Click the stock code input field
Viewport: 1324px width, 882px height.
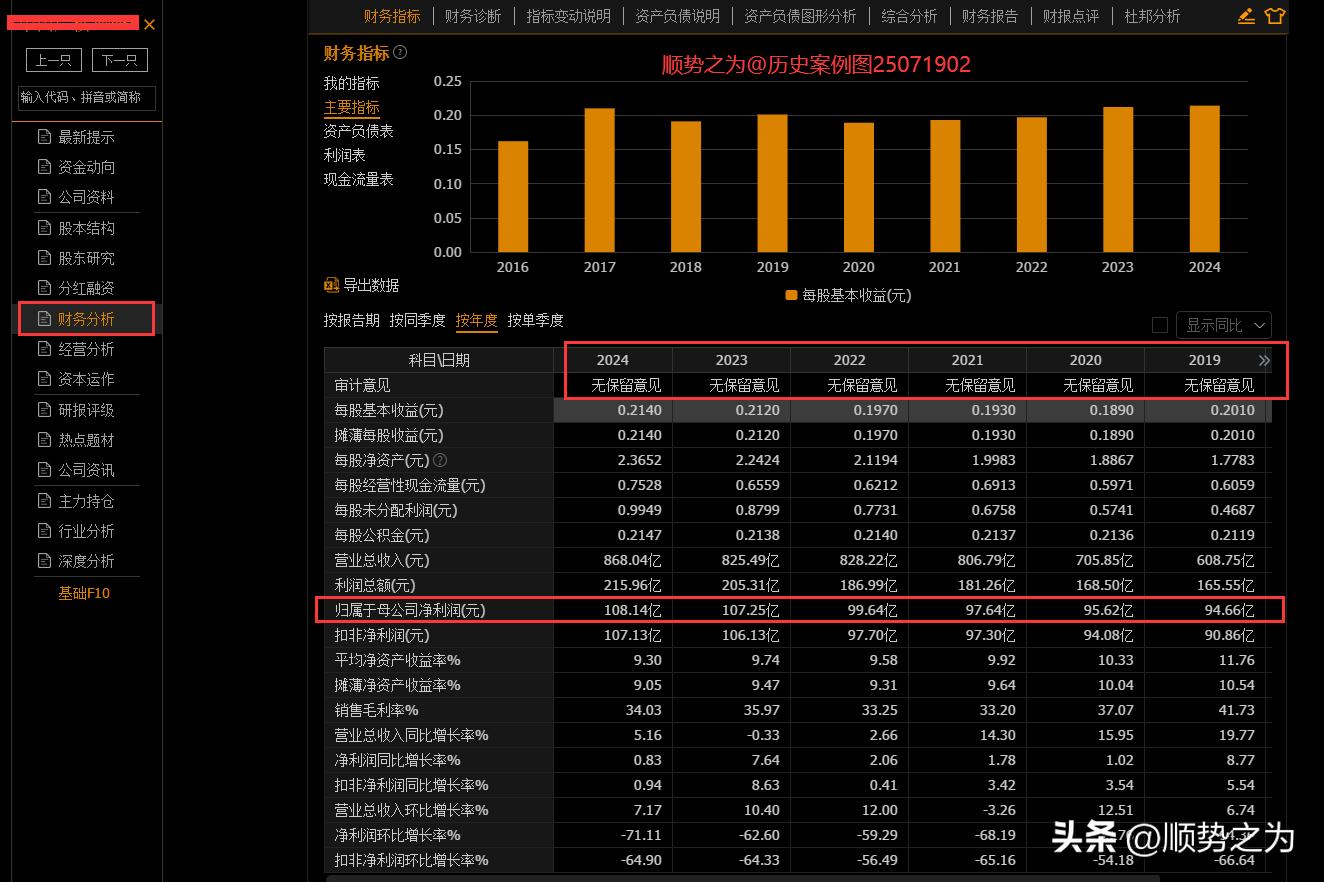pos(85,98)
